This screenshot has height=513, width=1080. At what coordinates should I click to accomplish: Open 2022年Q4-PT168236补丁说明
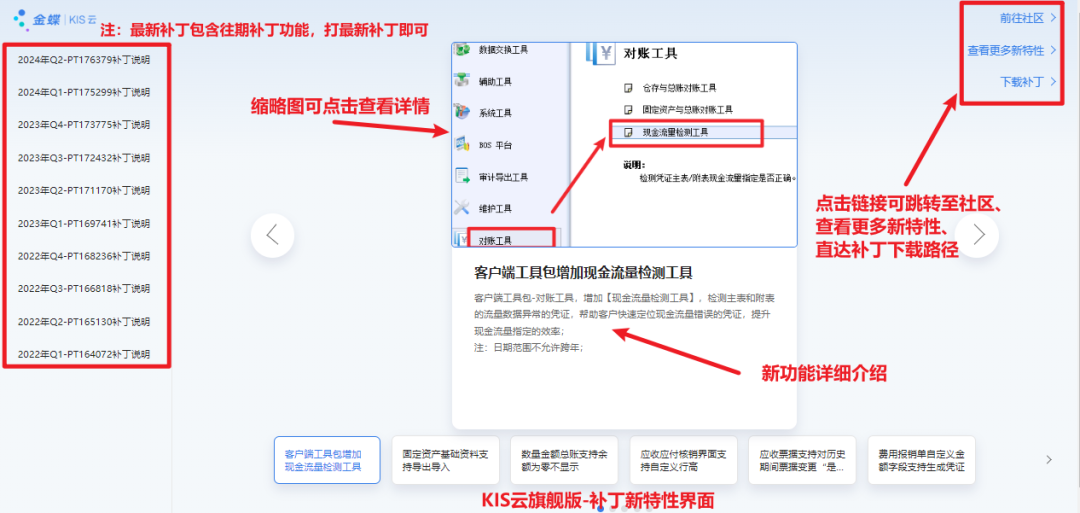pyautogui.click(x=84, y=256)
